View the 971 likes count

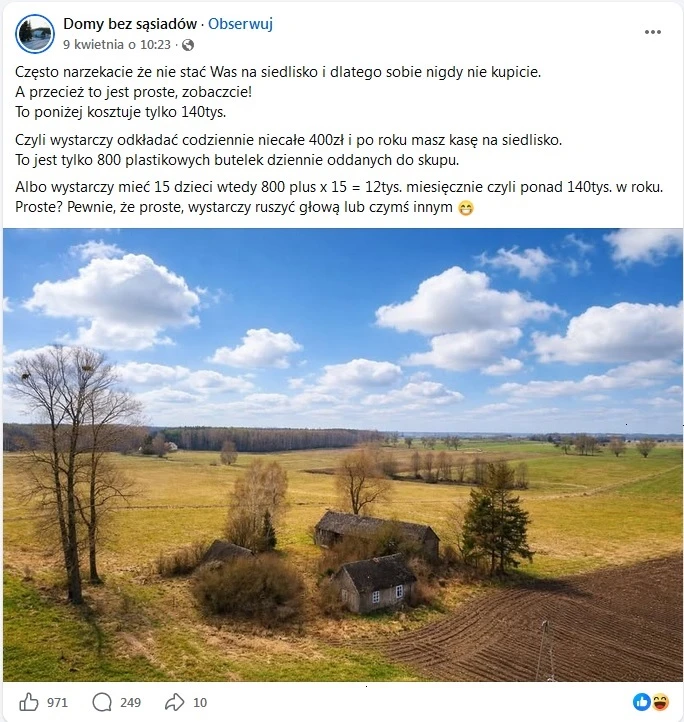tap(57, 703)
